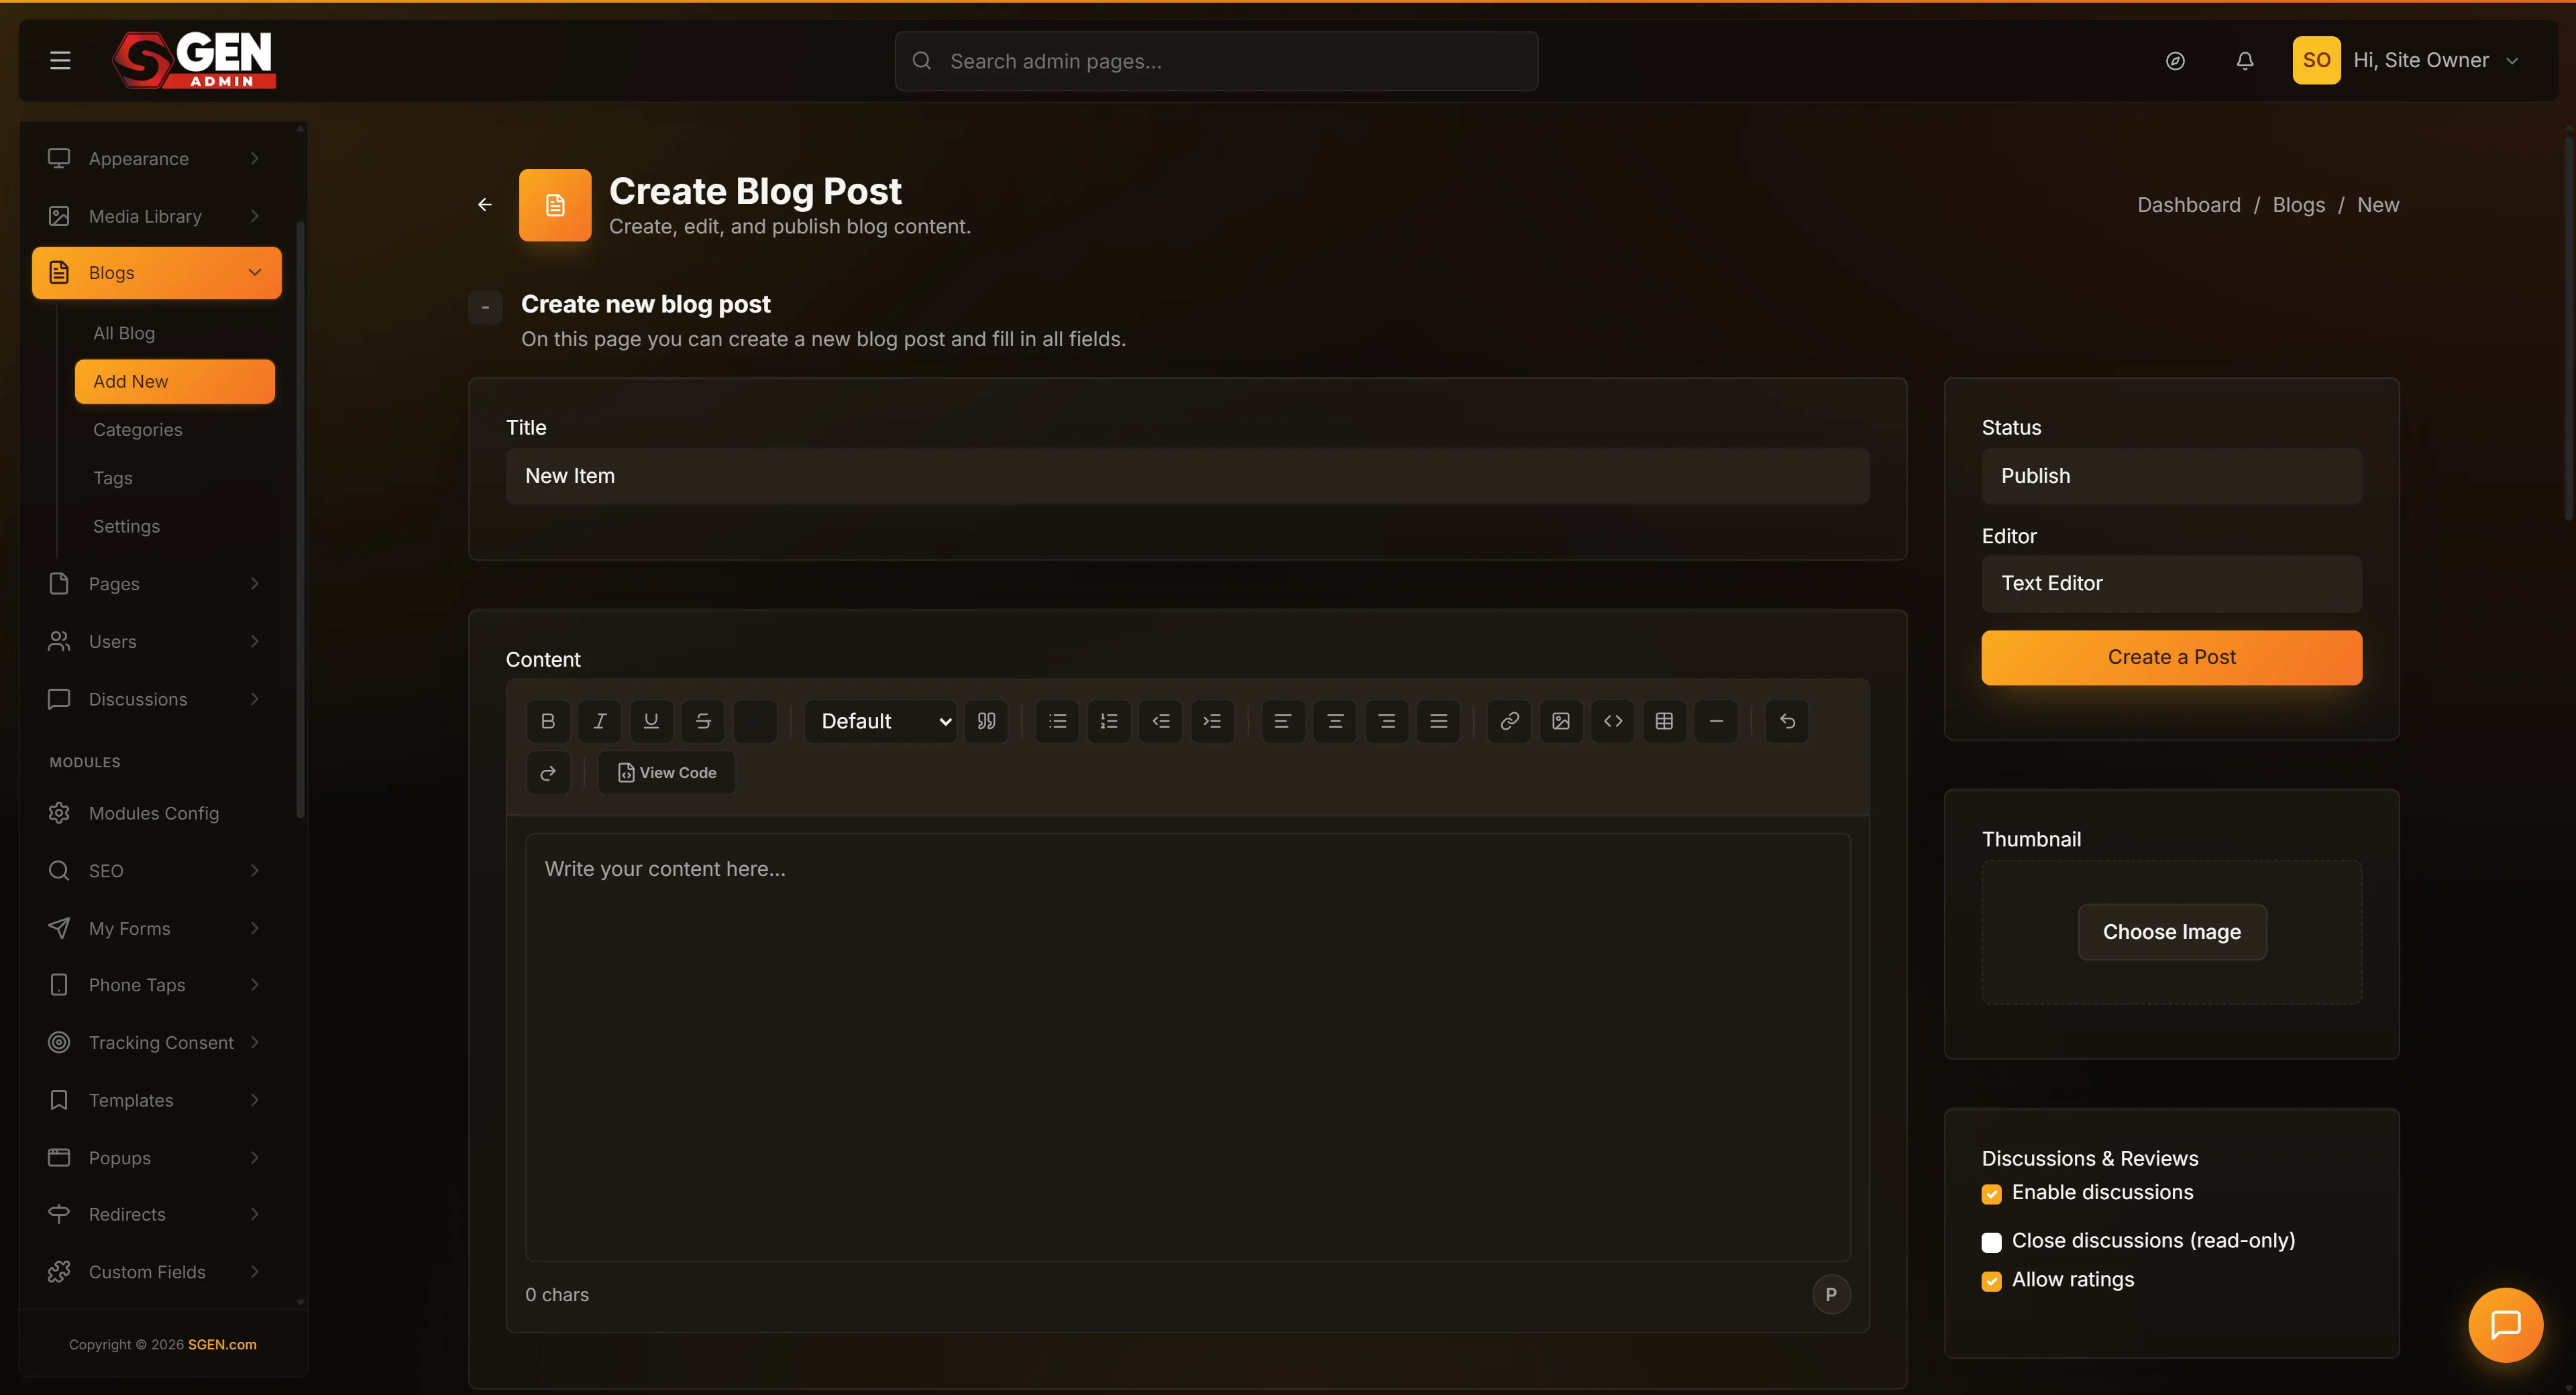Viewport: 2576px width, 1395px height.
Task: Open All Blog submenu item
Action: click(174, 333)
